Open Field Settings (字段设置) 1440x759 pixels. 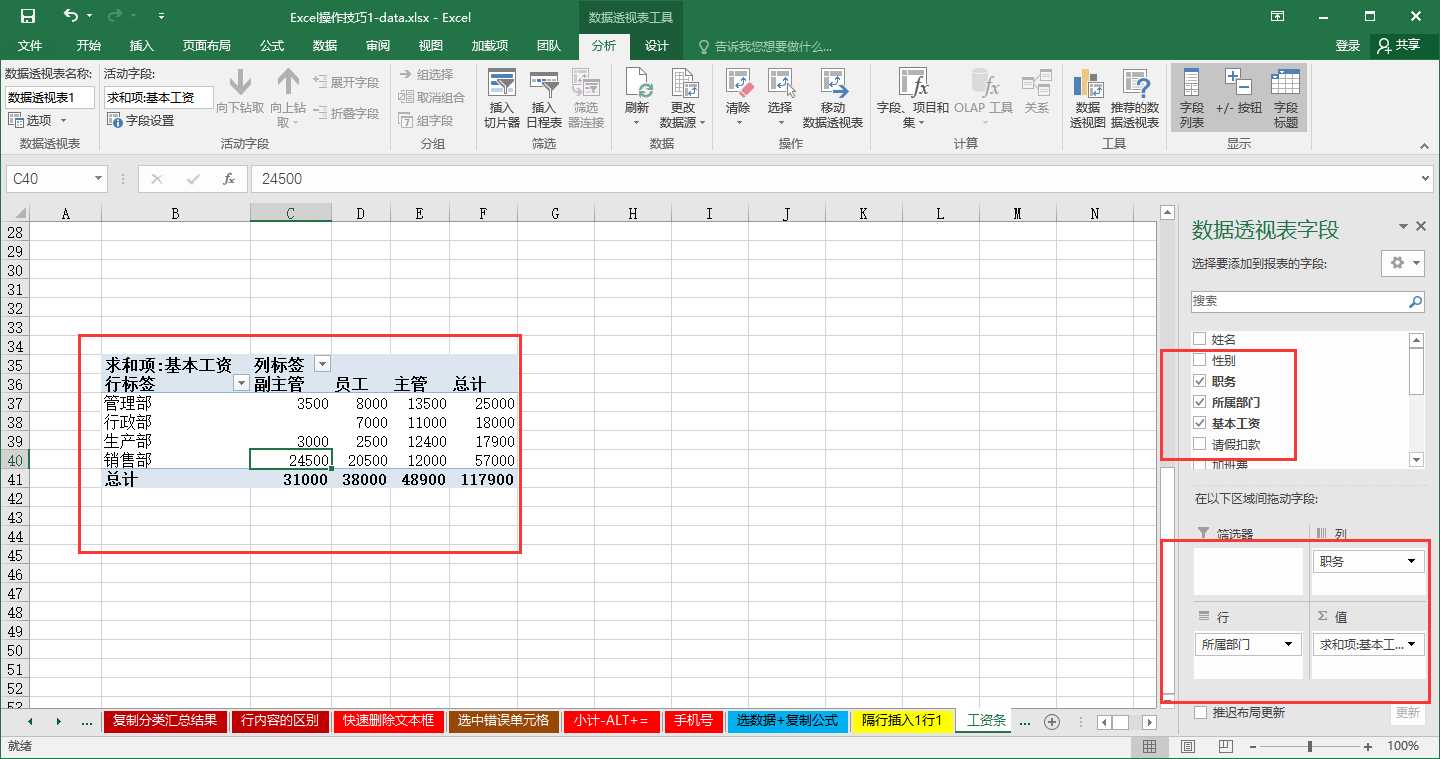tap(141, 120)
